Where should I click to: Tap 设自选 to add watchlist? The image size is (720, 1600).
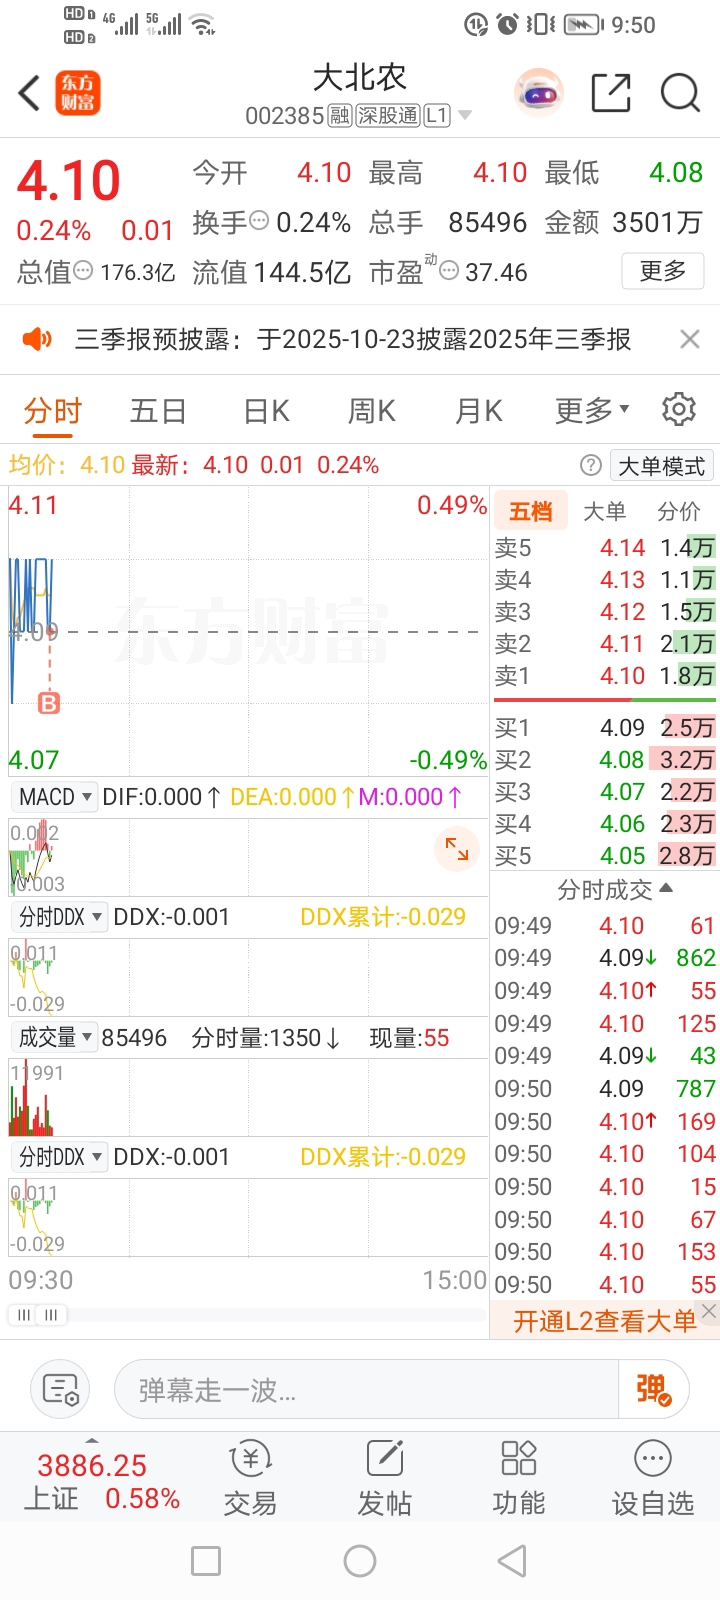tap(653, 1478)
